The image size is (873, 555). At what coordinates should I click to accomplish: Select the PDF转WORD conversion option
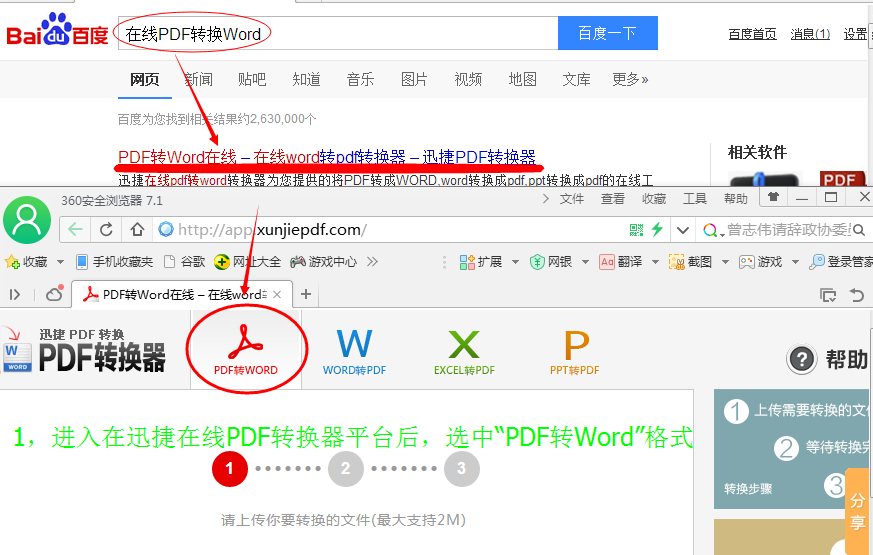(x=246, y=350)
